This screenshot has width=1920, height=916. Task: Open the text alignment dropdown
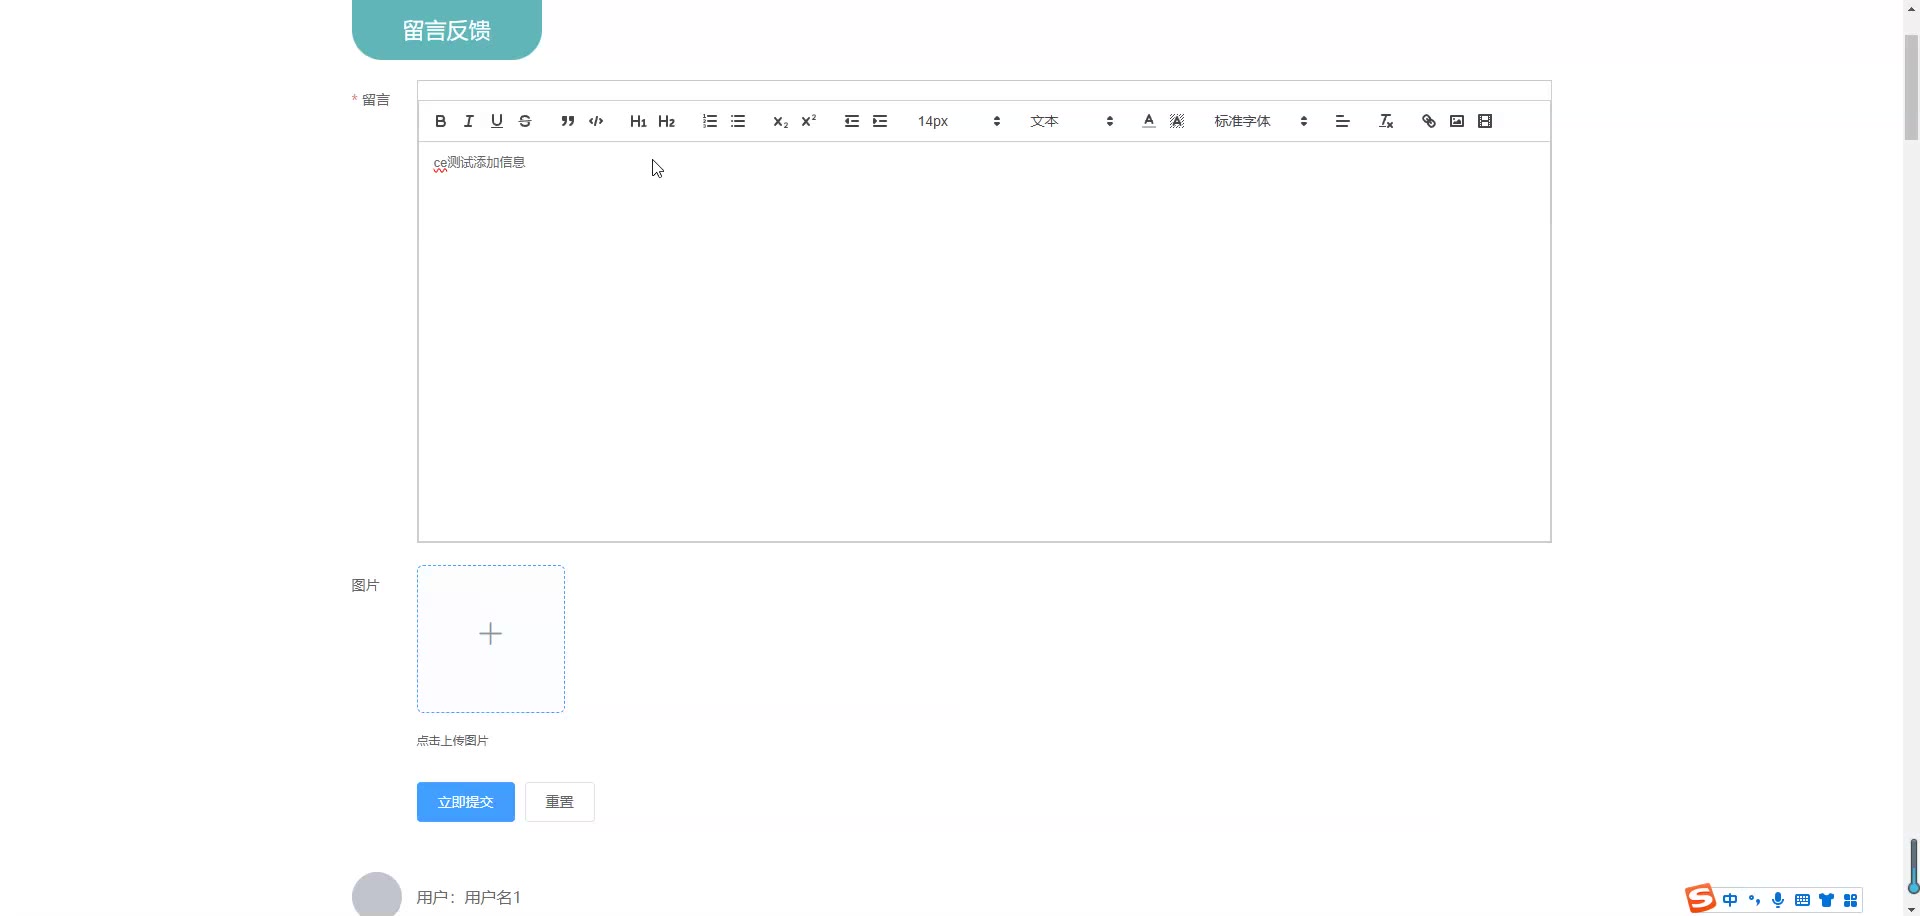point(1343,121)
